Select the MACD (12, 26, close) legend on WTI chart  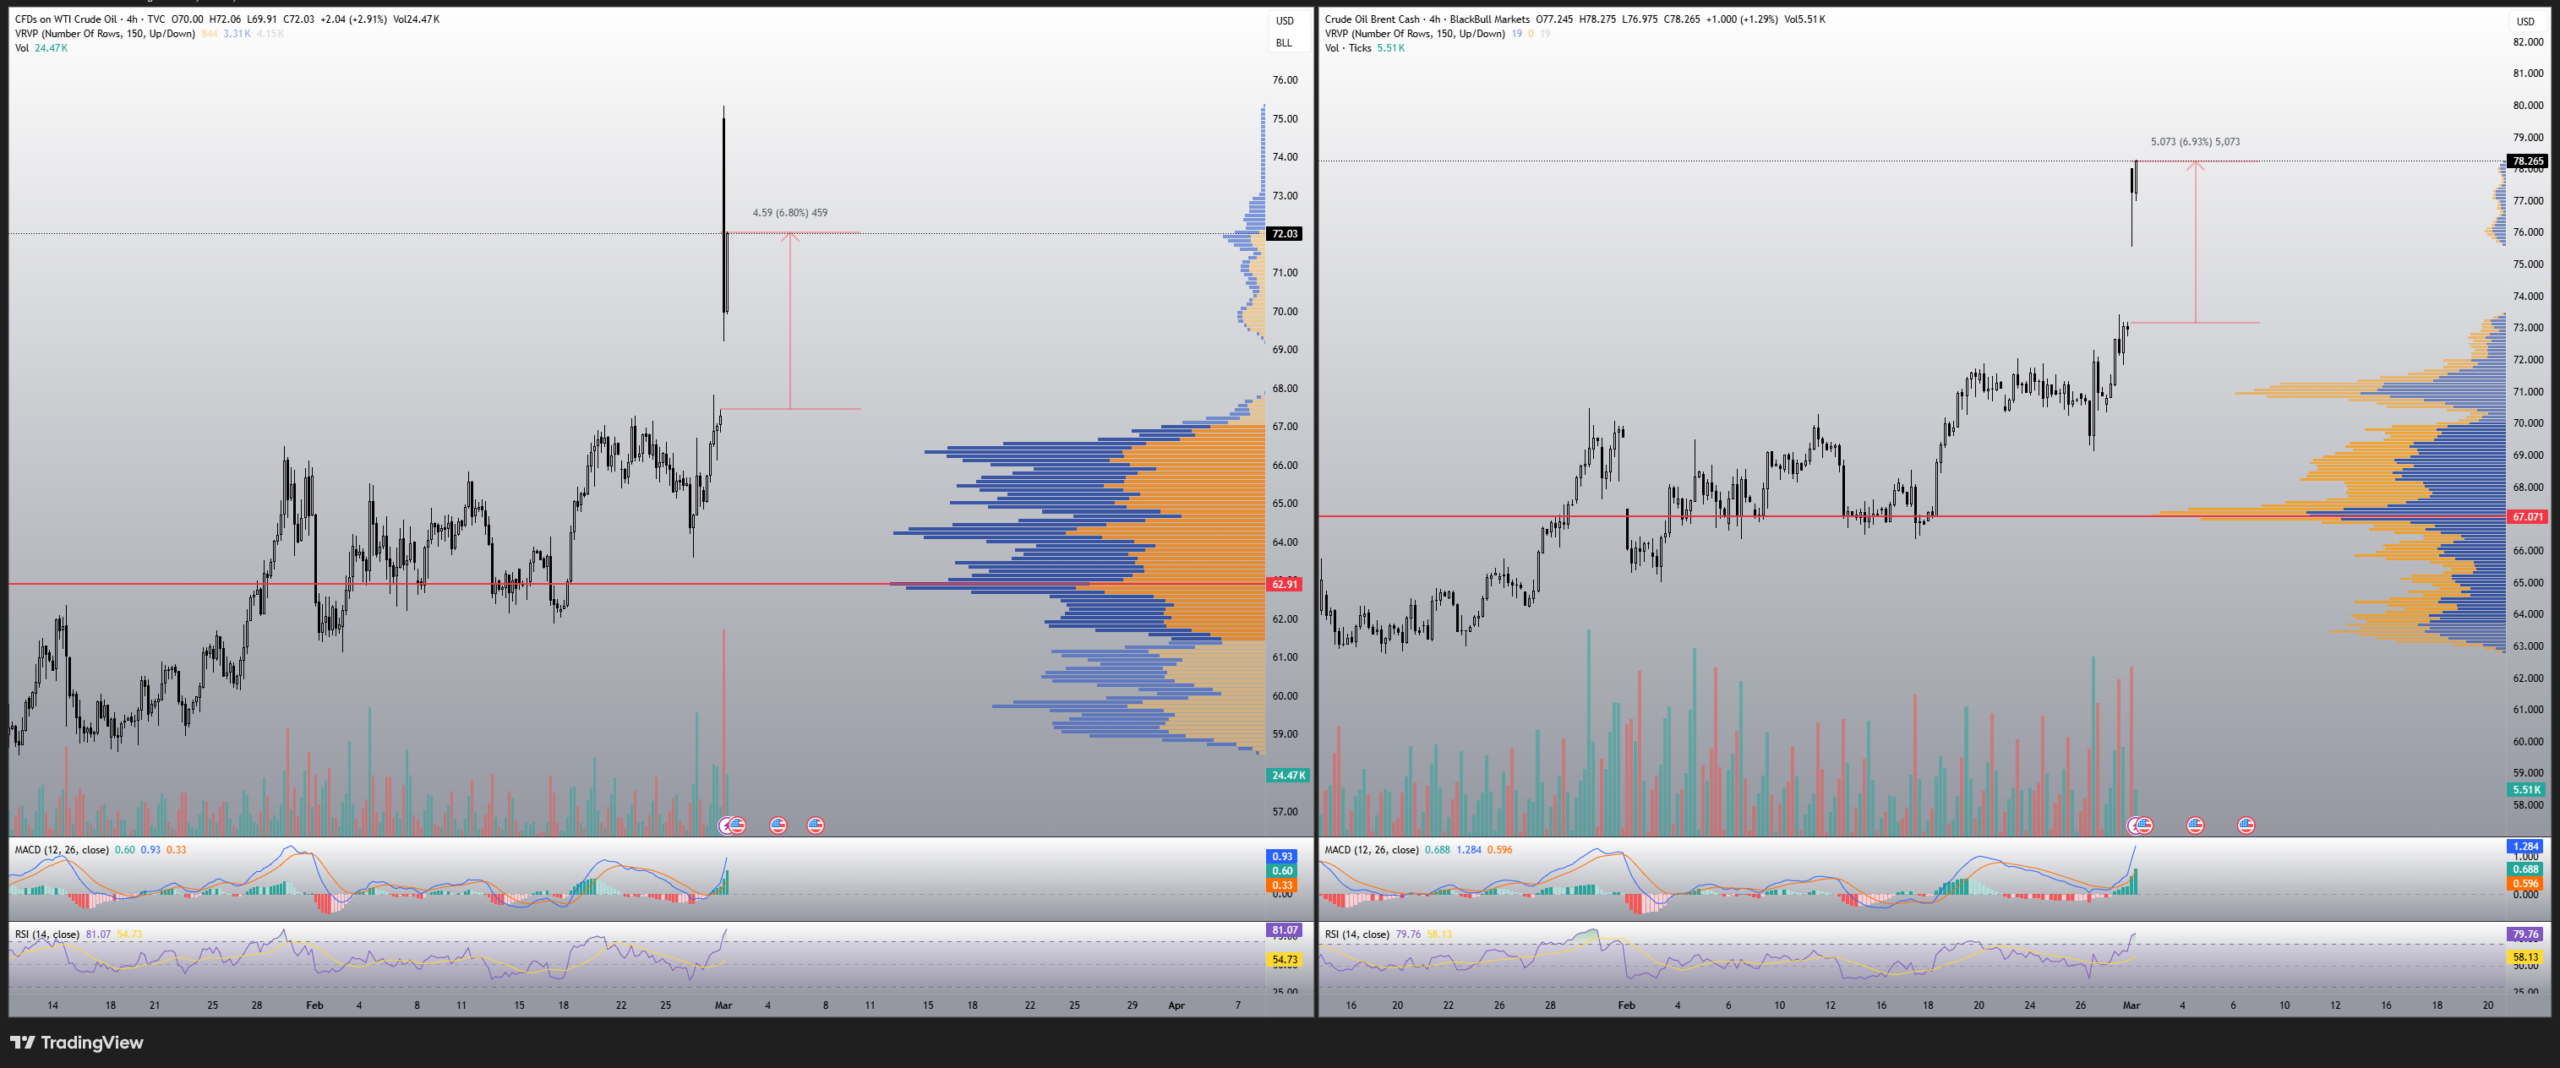62,850
